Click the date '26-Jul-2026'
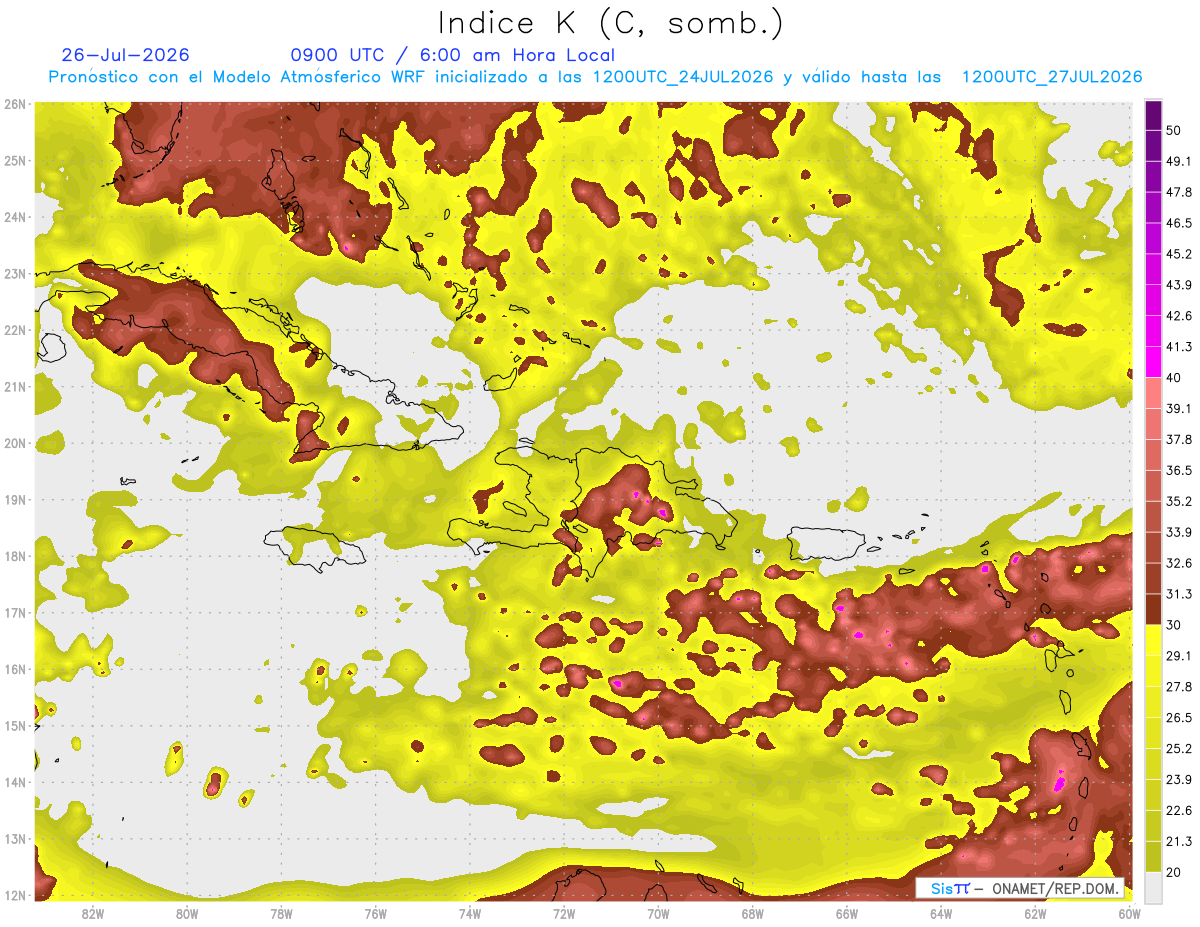Image resolution: width=1200 pixels, height=927 pixels. coord(125,55)
